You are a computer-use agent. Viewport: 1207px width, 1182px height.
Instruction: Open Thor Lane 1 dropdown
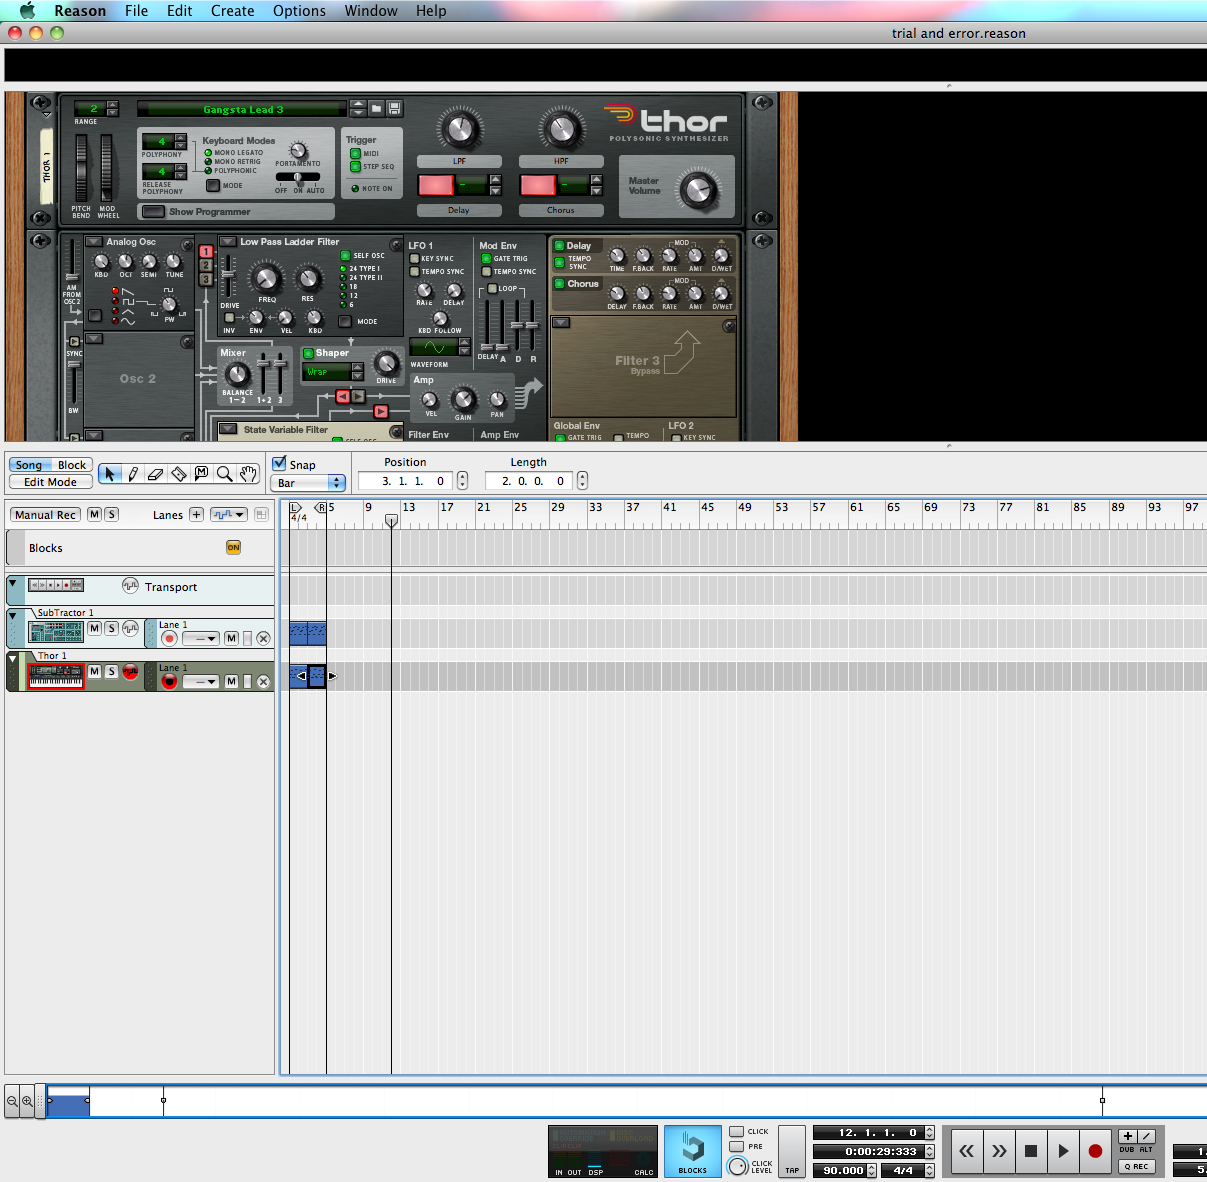click(x=200, y=681)
